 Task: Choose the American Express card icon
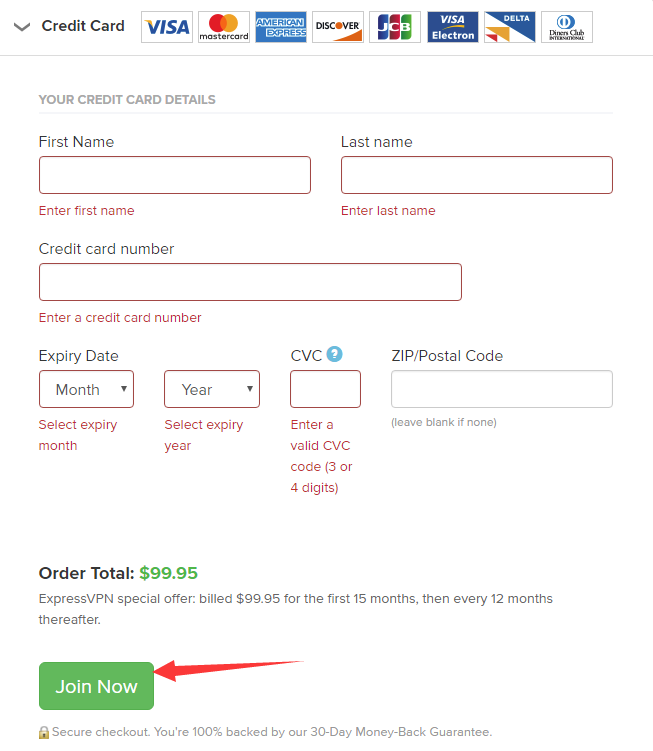[x=281, y=27]
